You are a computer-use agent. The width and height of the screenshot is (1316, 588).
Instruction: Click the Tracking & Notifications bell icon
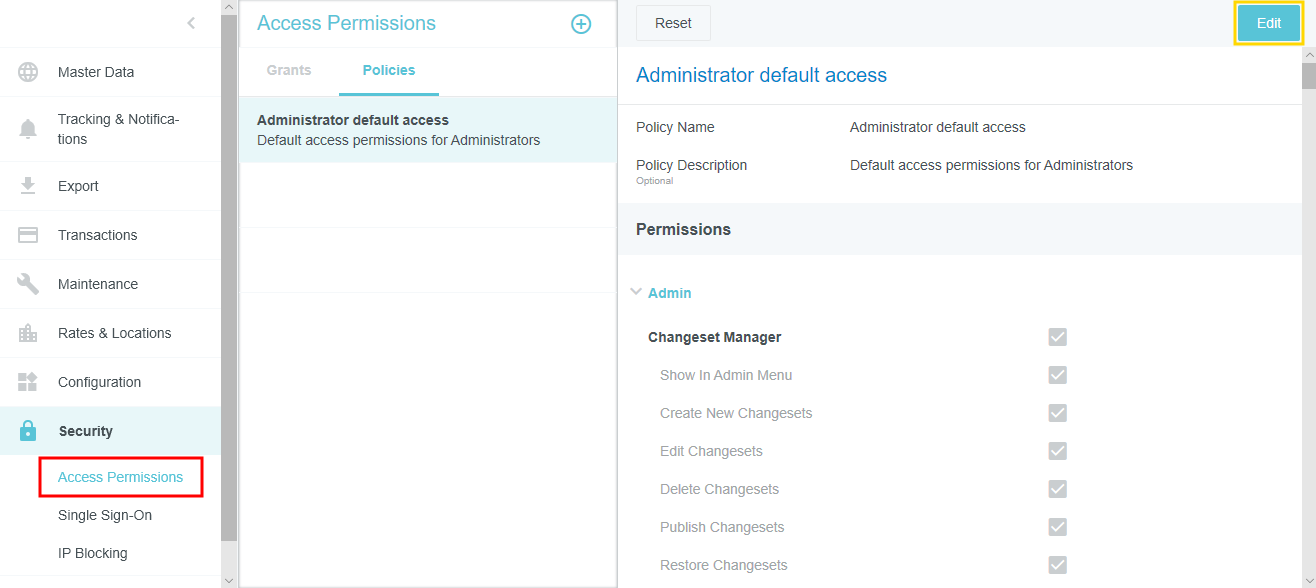point(28,129)
